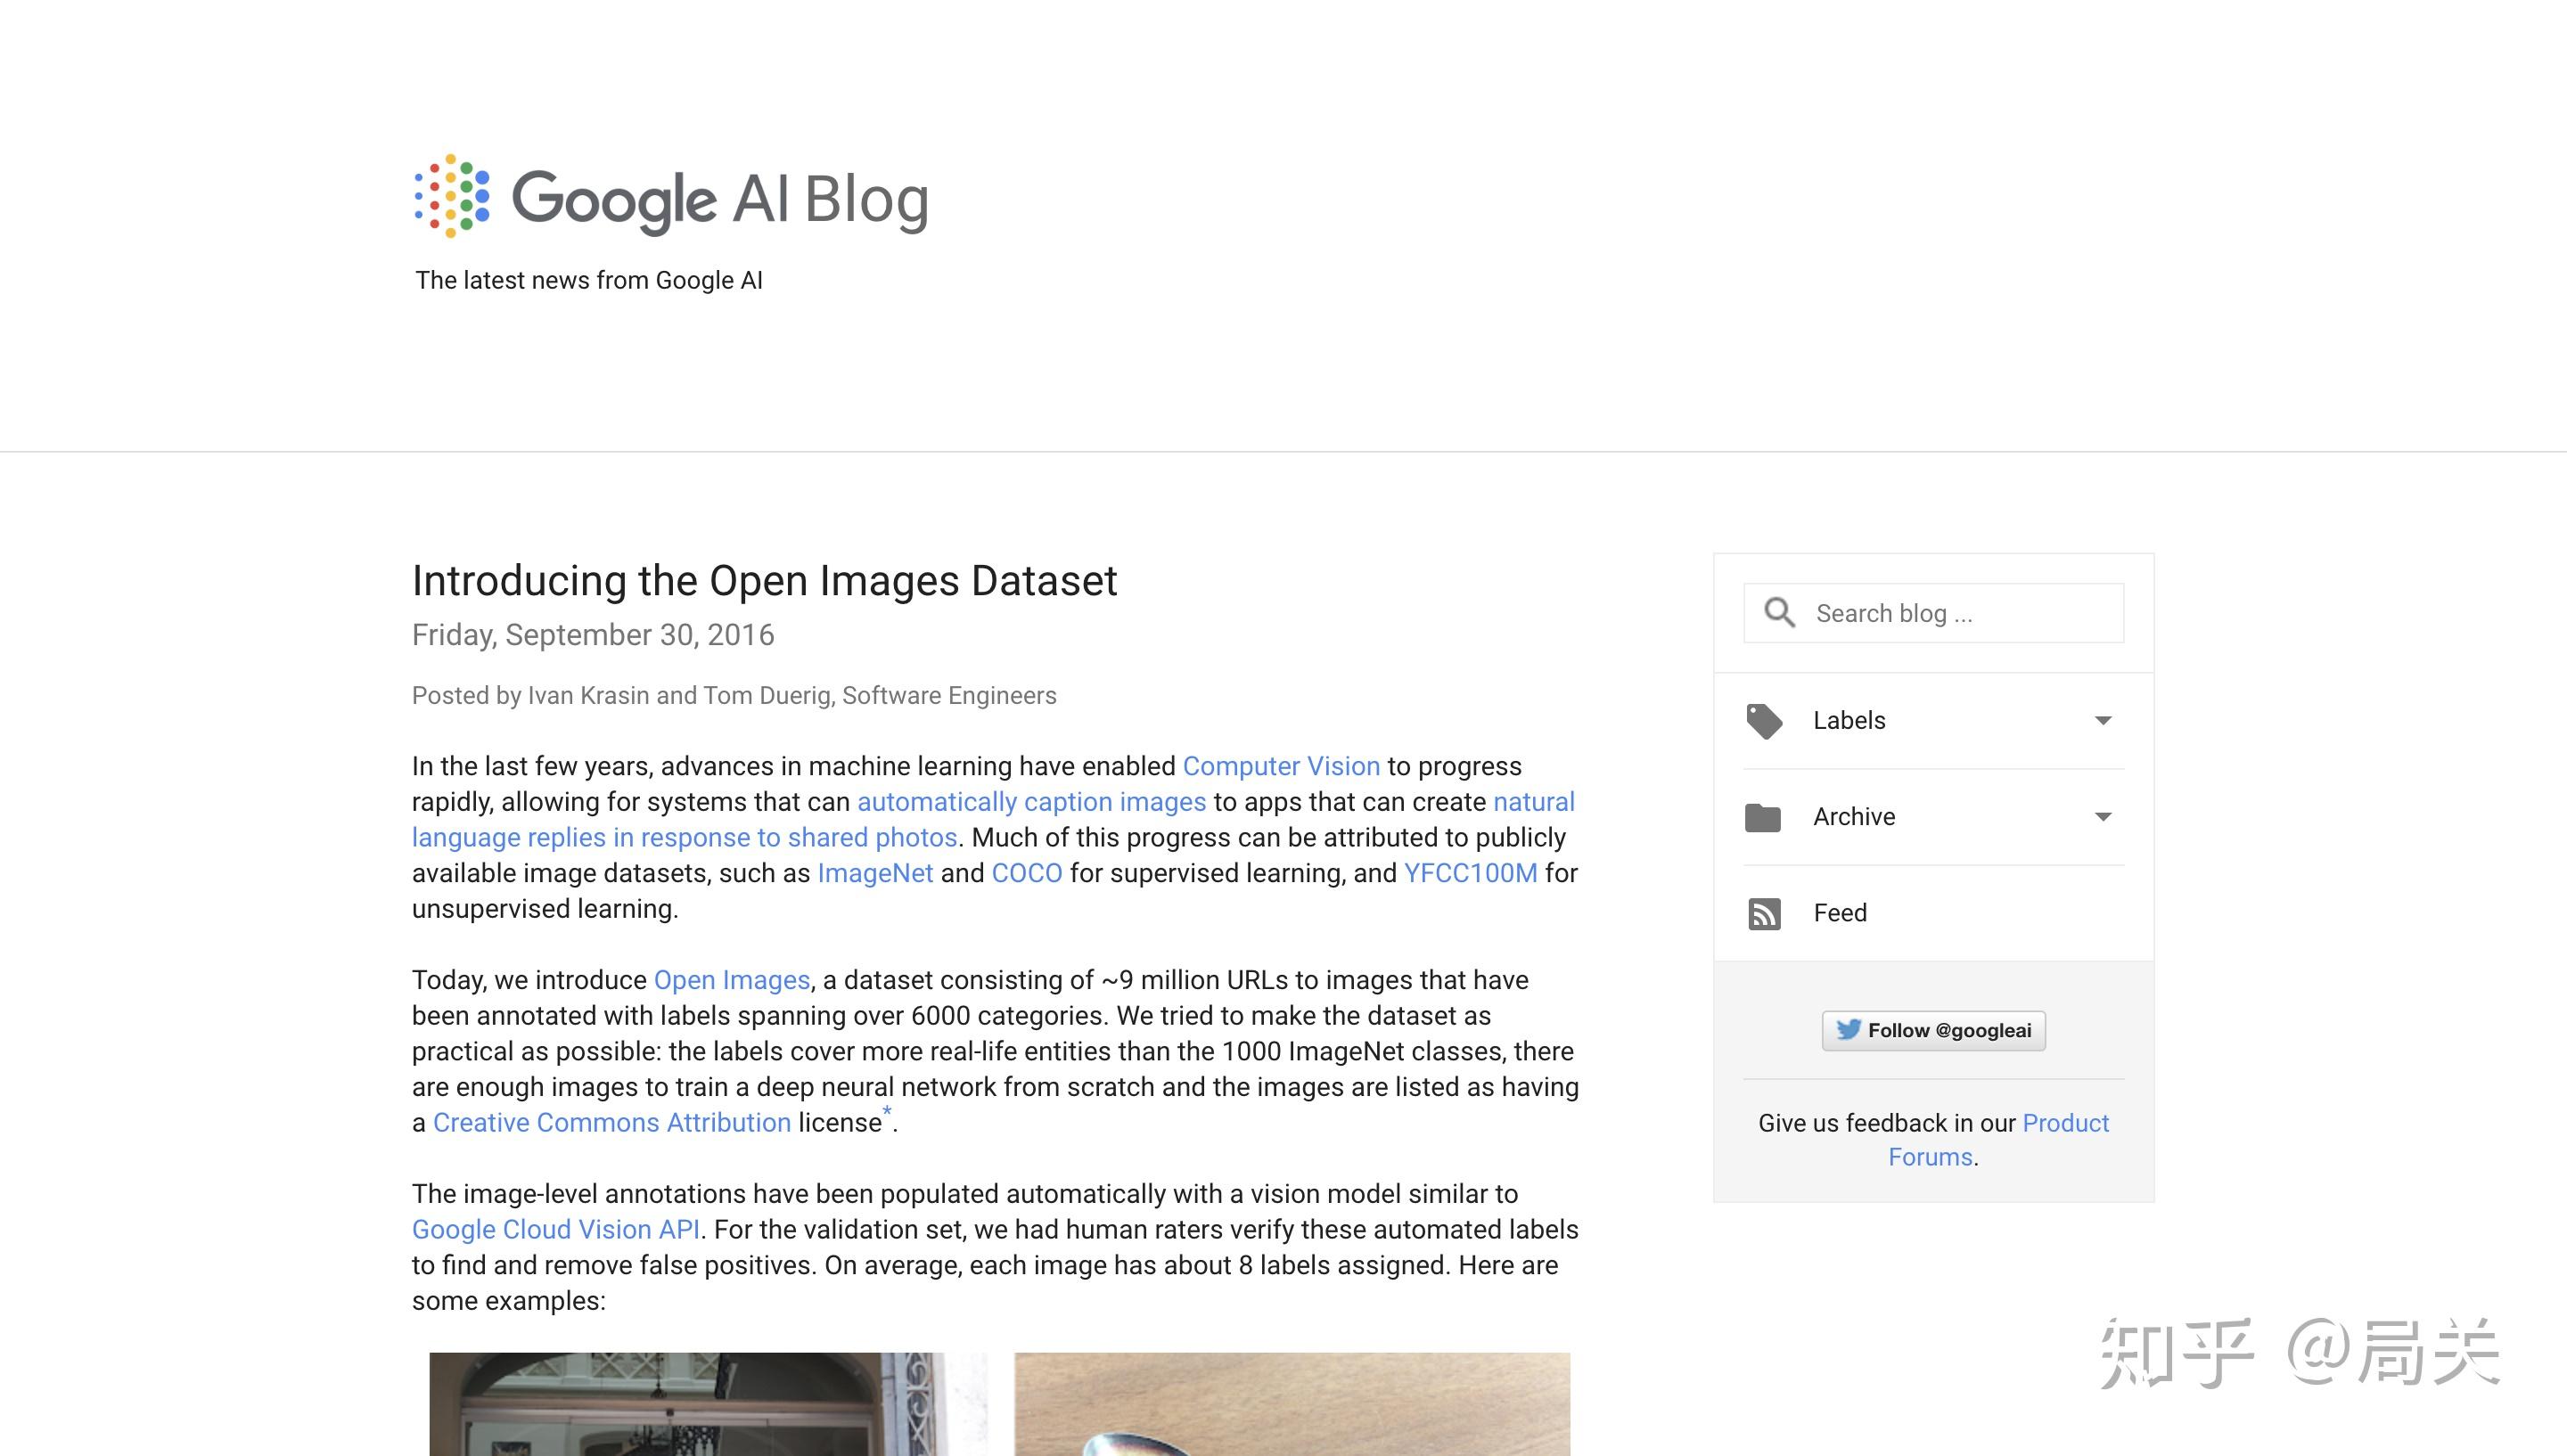Follow the automatically caption images link
Image resolution: width=2567 pixels, height=1456 pixels.
pyautogui.click(x=1031, y=802)
